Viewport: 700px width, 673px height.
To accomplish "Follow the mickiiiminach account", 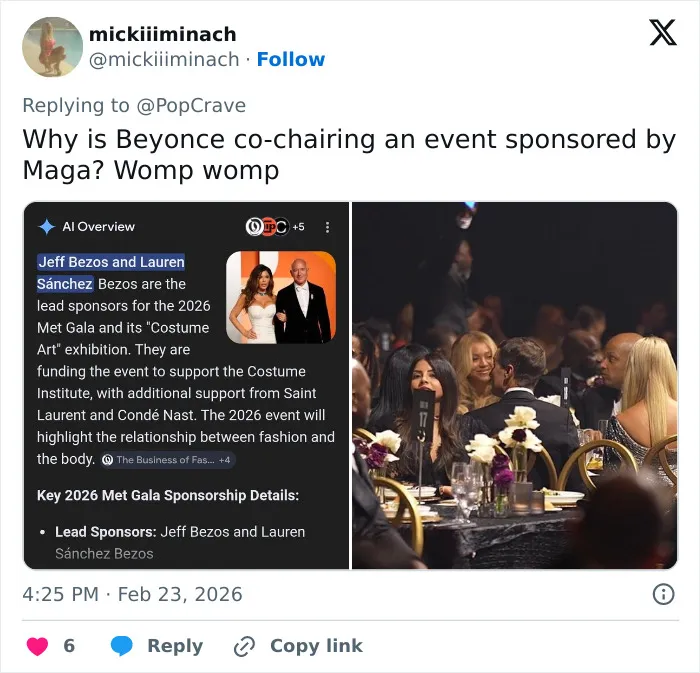I will (x=291, y=59).
